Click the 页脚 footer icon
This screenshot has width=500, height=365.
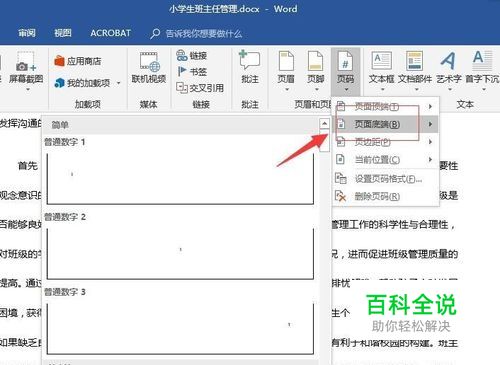click(315, 61)
